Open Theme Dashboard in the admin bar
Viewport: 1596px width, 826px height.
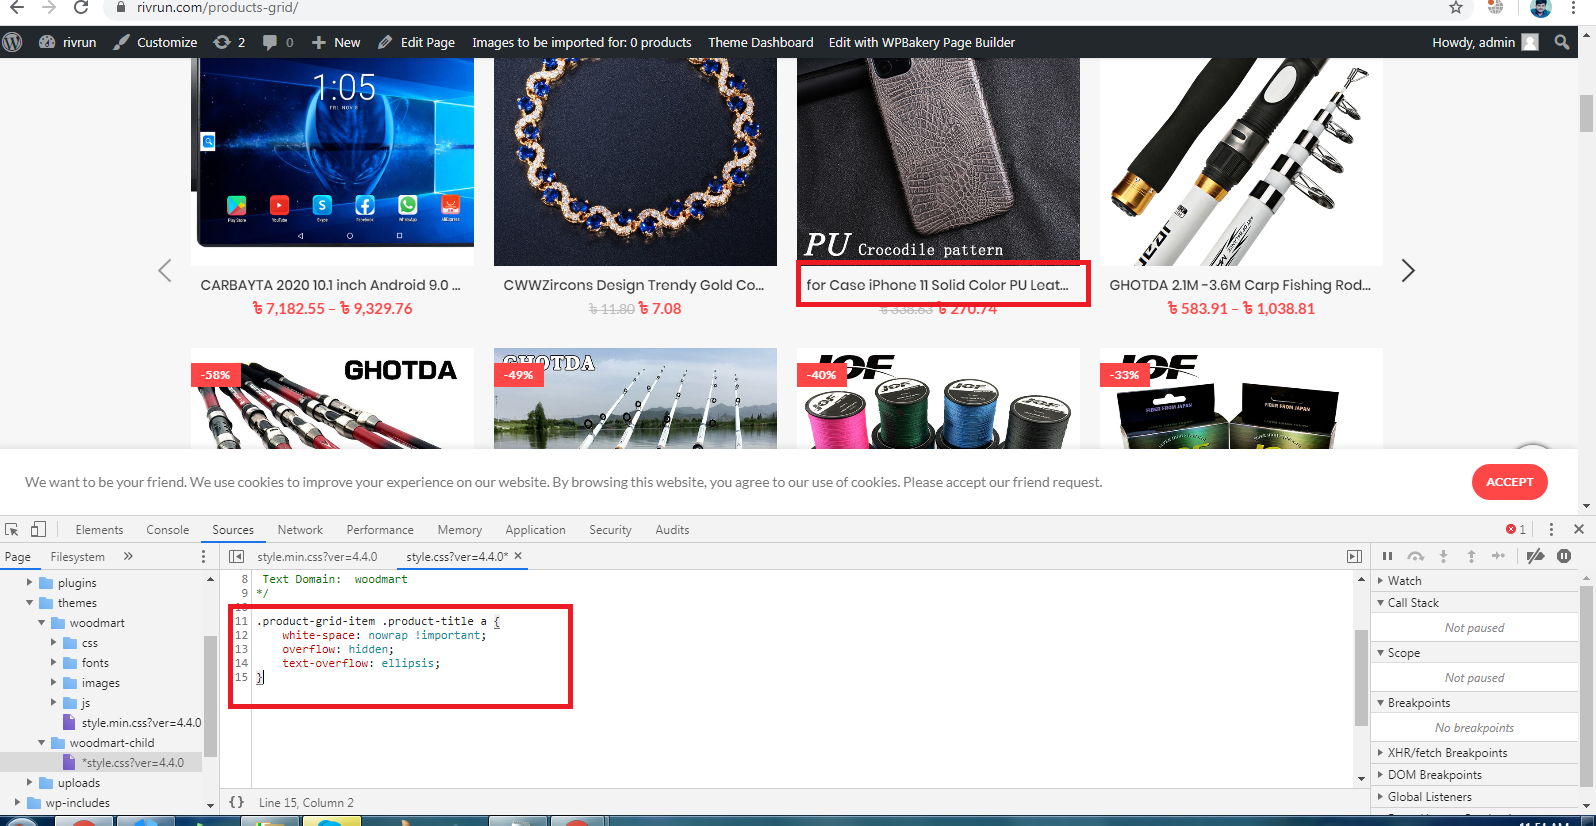tap(761, 42)
